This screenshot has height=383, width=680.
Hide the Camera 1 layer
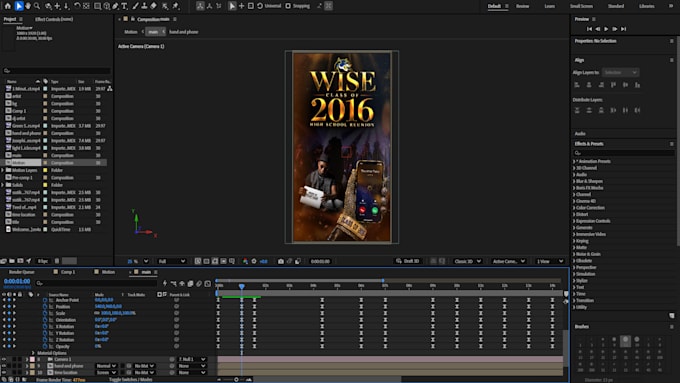[4, 359]
